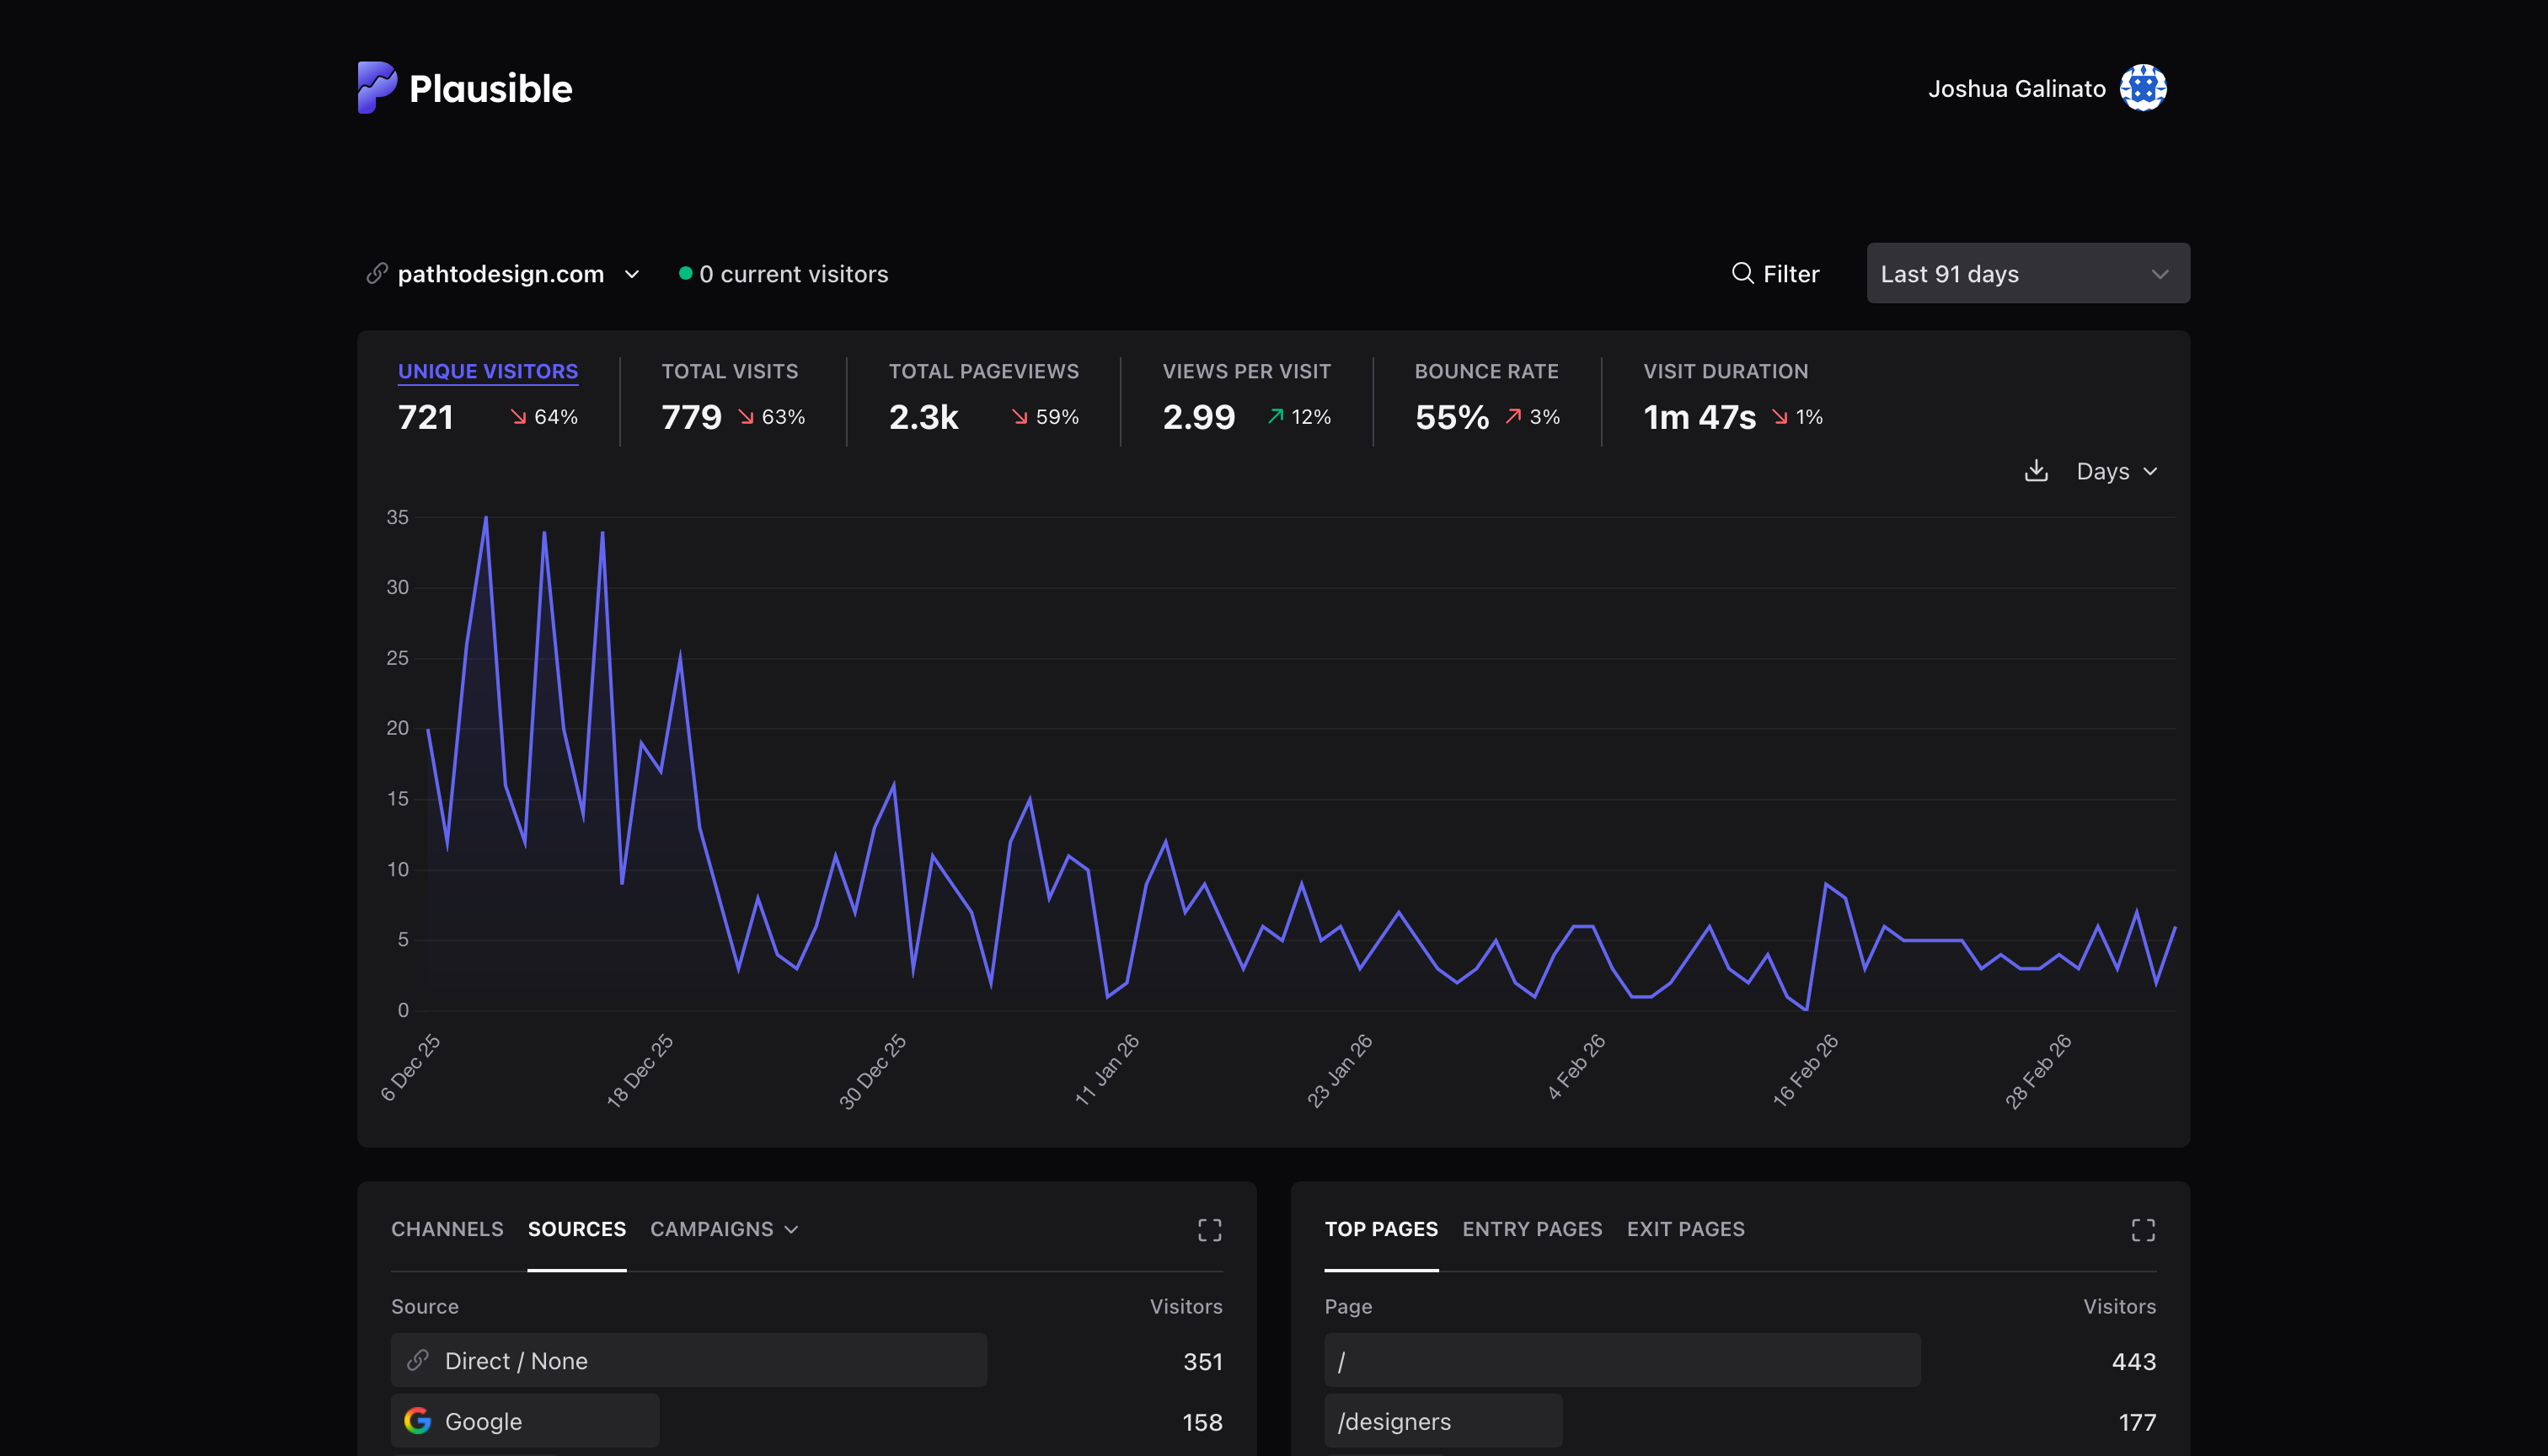Click the Google source icon
Viewport: 2548px width, 1456px height.
click(x=418, y=1421)
